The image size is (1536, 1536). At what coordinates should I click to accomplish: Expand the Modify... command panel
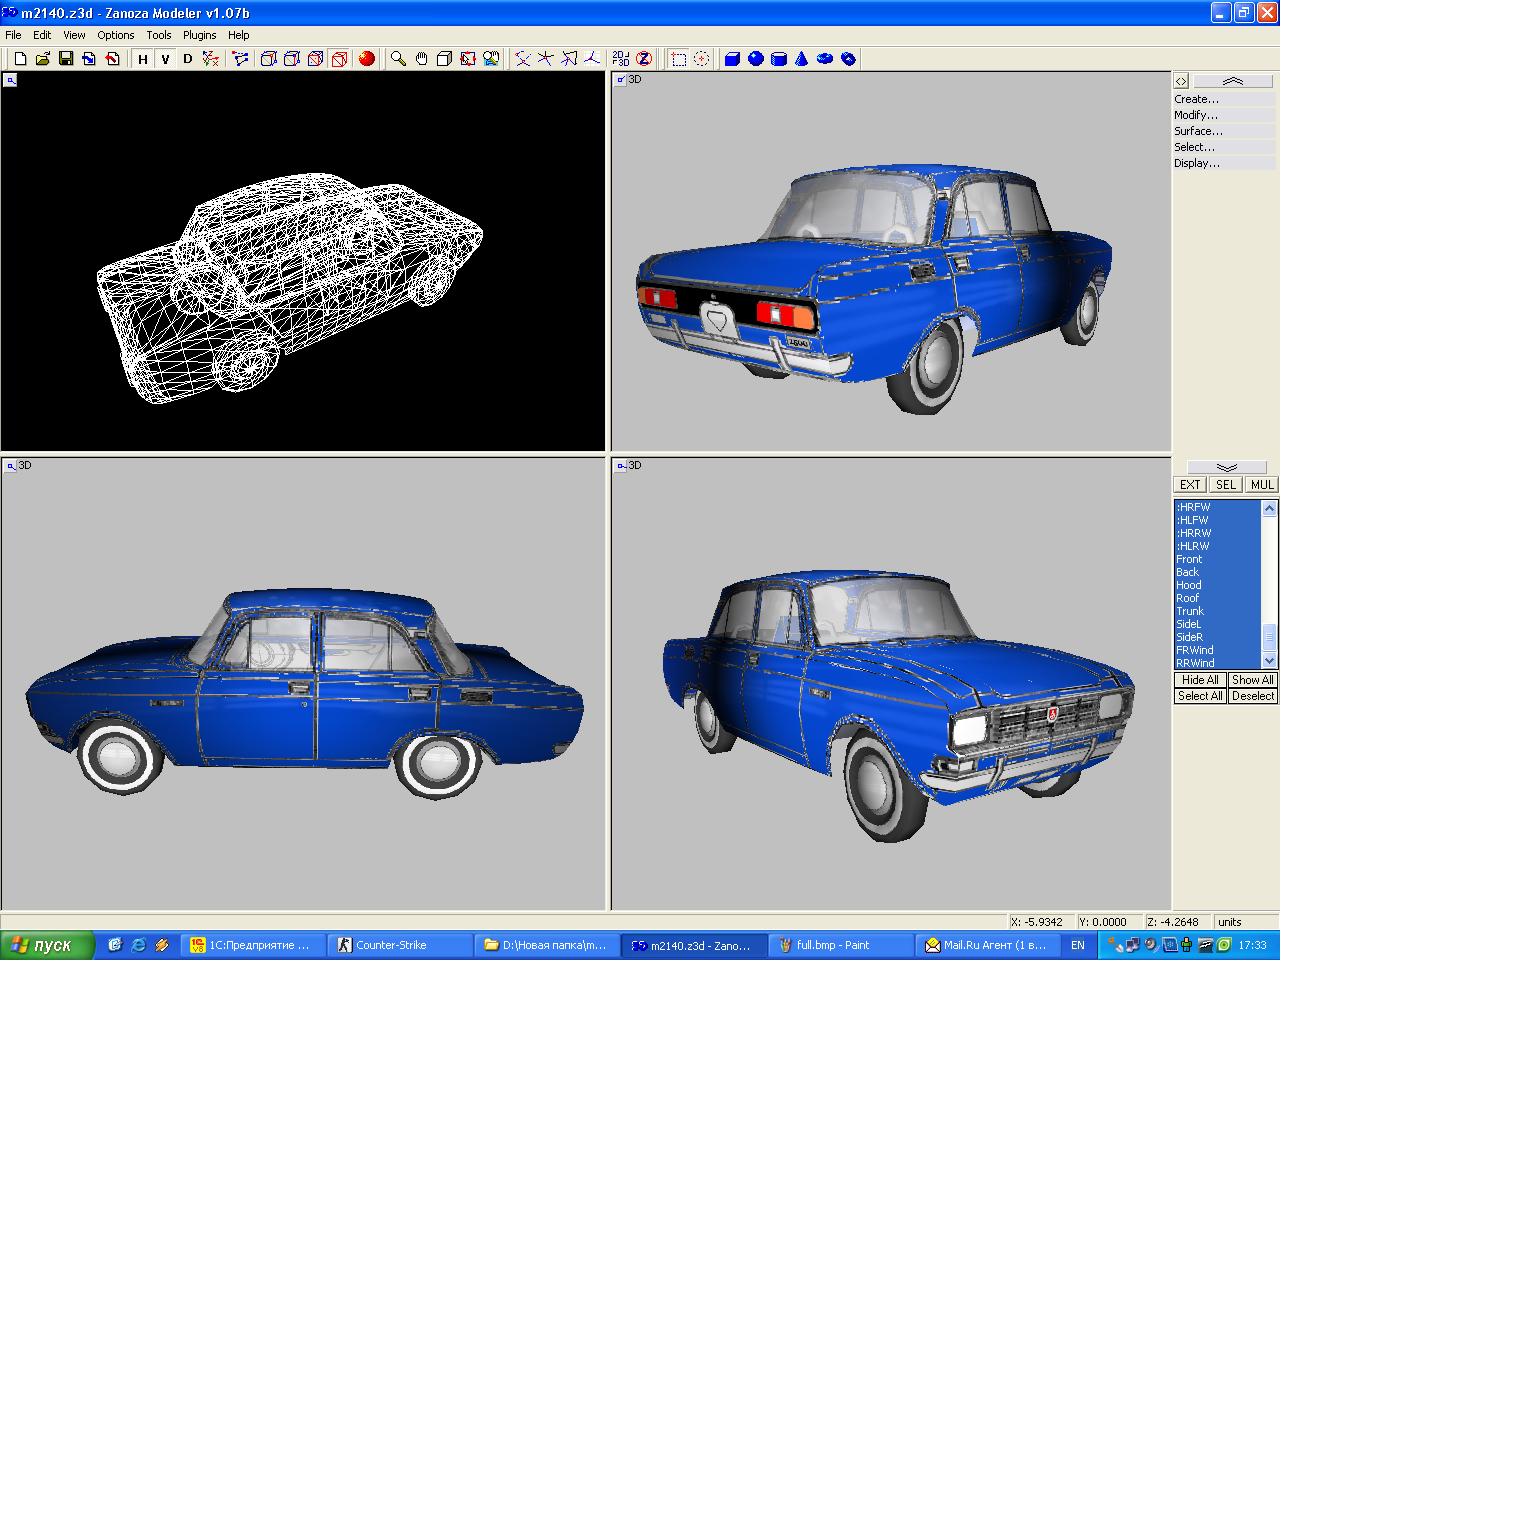pyautogui.click(x=1196, y=115)
